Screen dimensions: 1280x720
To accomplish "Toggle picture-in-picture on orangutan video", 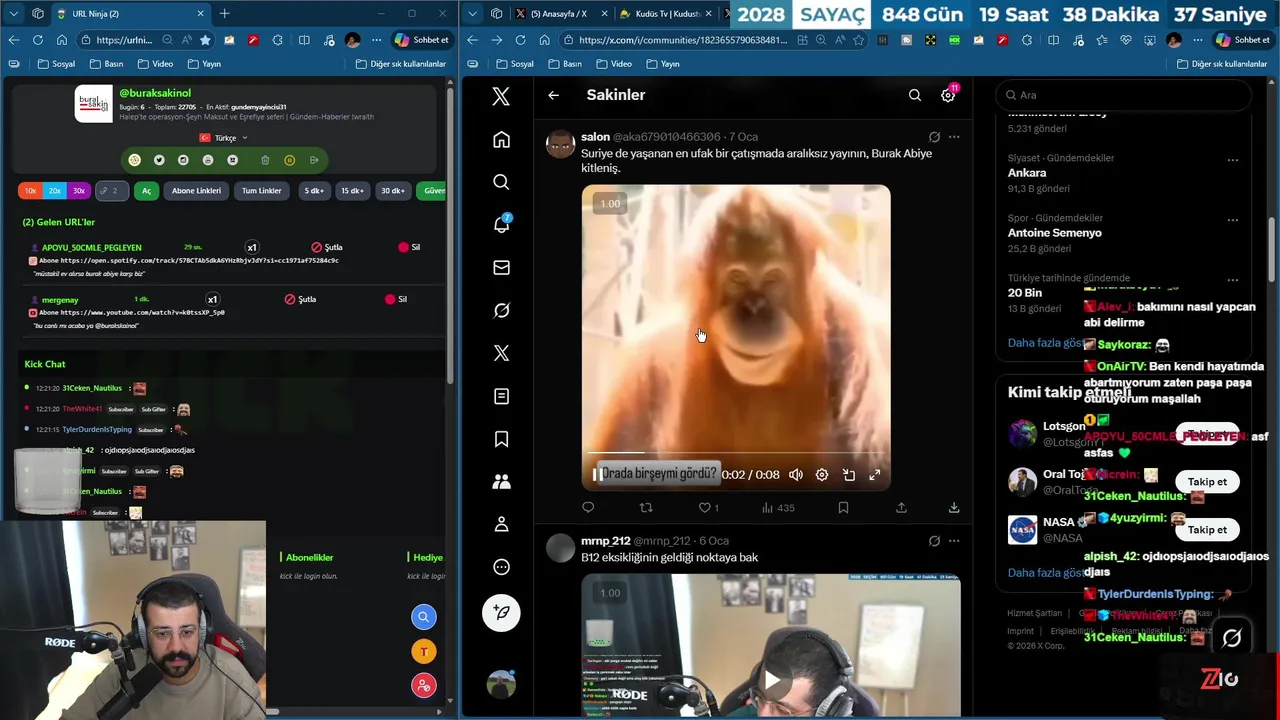I will point(849,475).
